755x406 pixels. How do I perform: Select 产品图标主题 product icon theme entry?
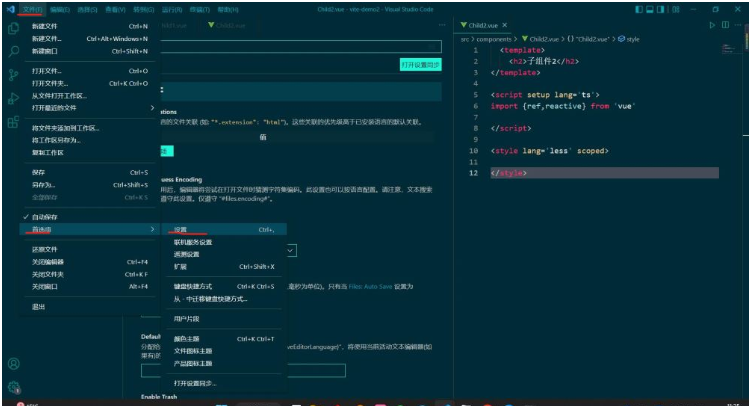click(x=224, y=363)
